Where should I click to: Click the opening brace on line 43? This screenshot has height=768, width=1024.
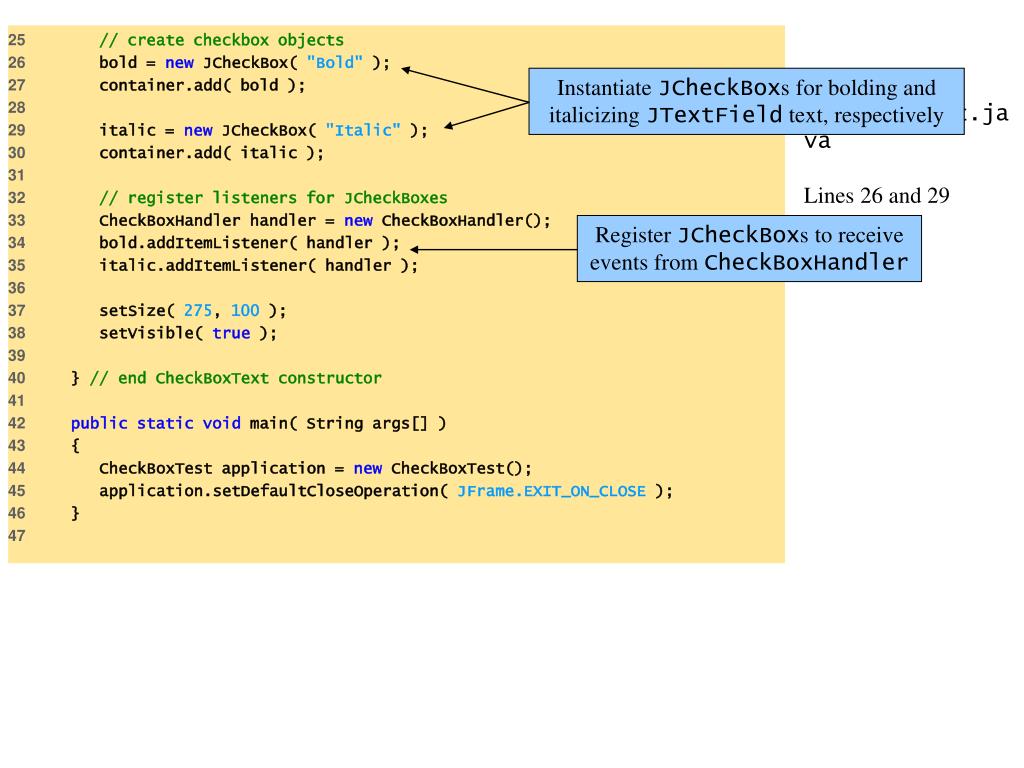[x=75, y=446]
